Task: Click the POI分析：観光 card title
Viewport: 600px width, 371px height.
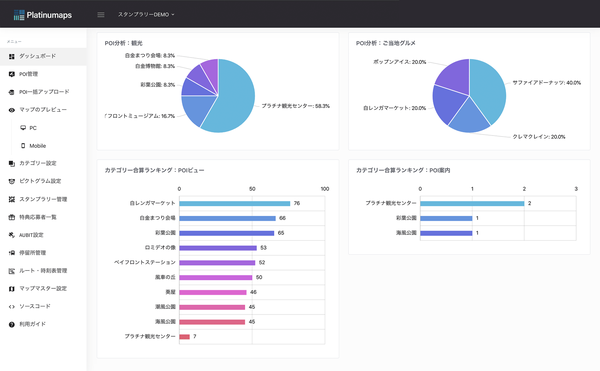Action: click(x=124, y=43)
